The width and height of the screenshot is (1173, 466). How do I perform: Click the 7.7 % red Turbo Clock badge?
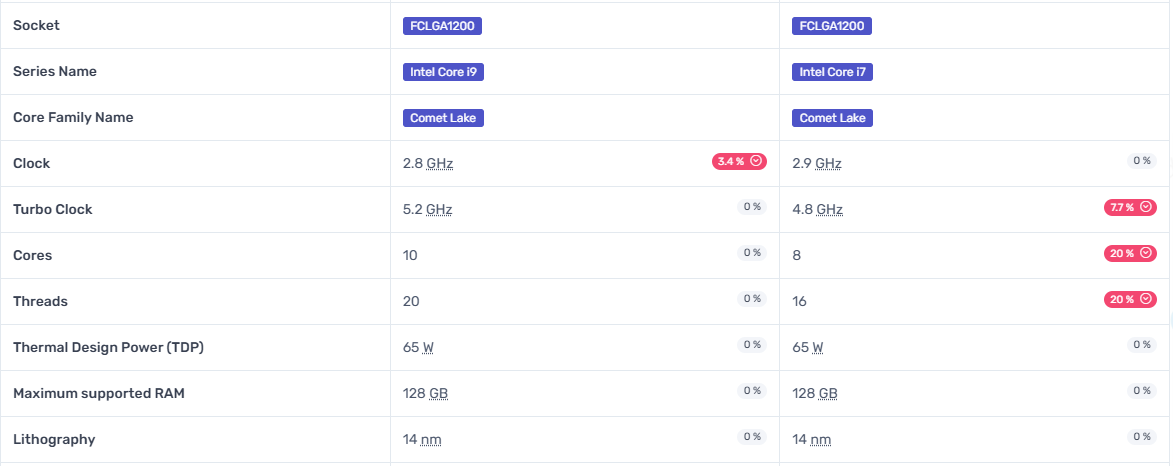pyautogui.click(x=1130, y=207)
